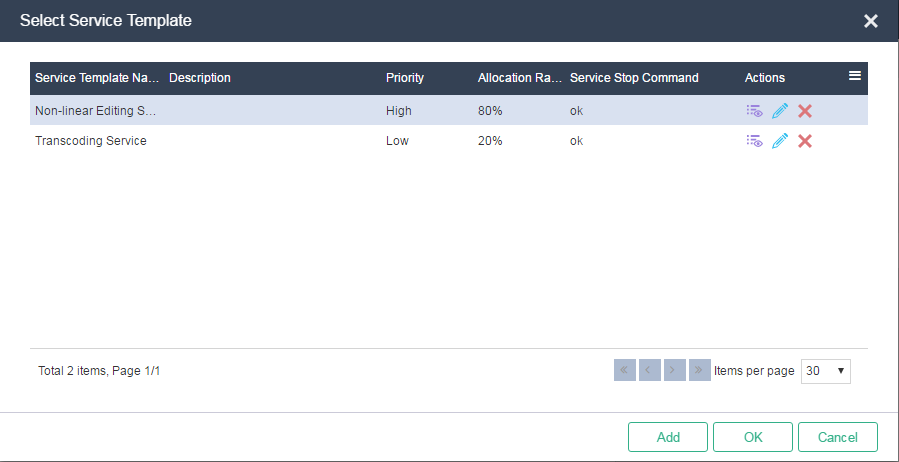
Task: Sort by the Priority column header
Action: tap(405, 78)
